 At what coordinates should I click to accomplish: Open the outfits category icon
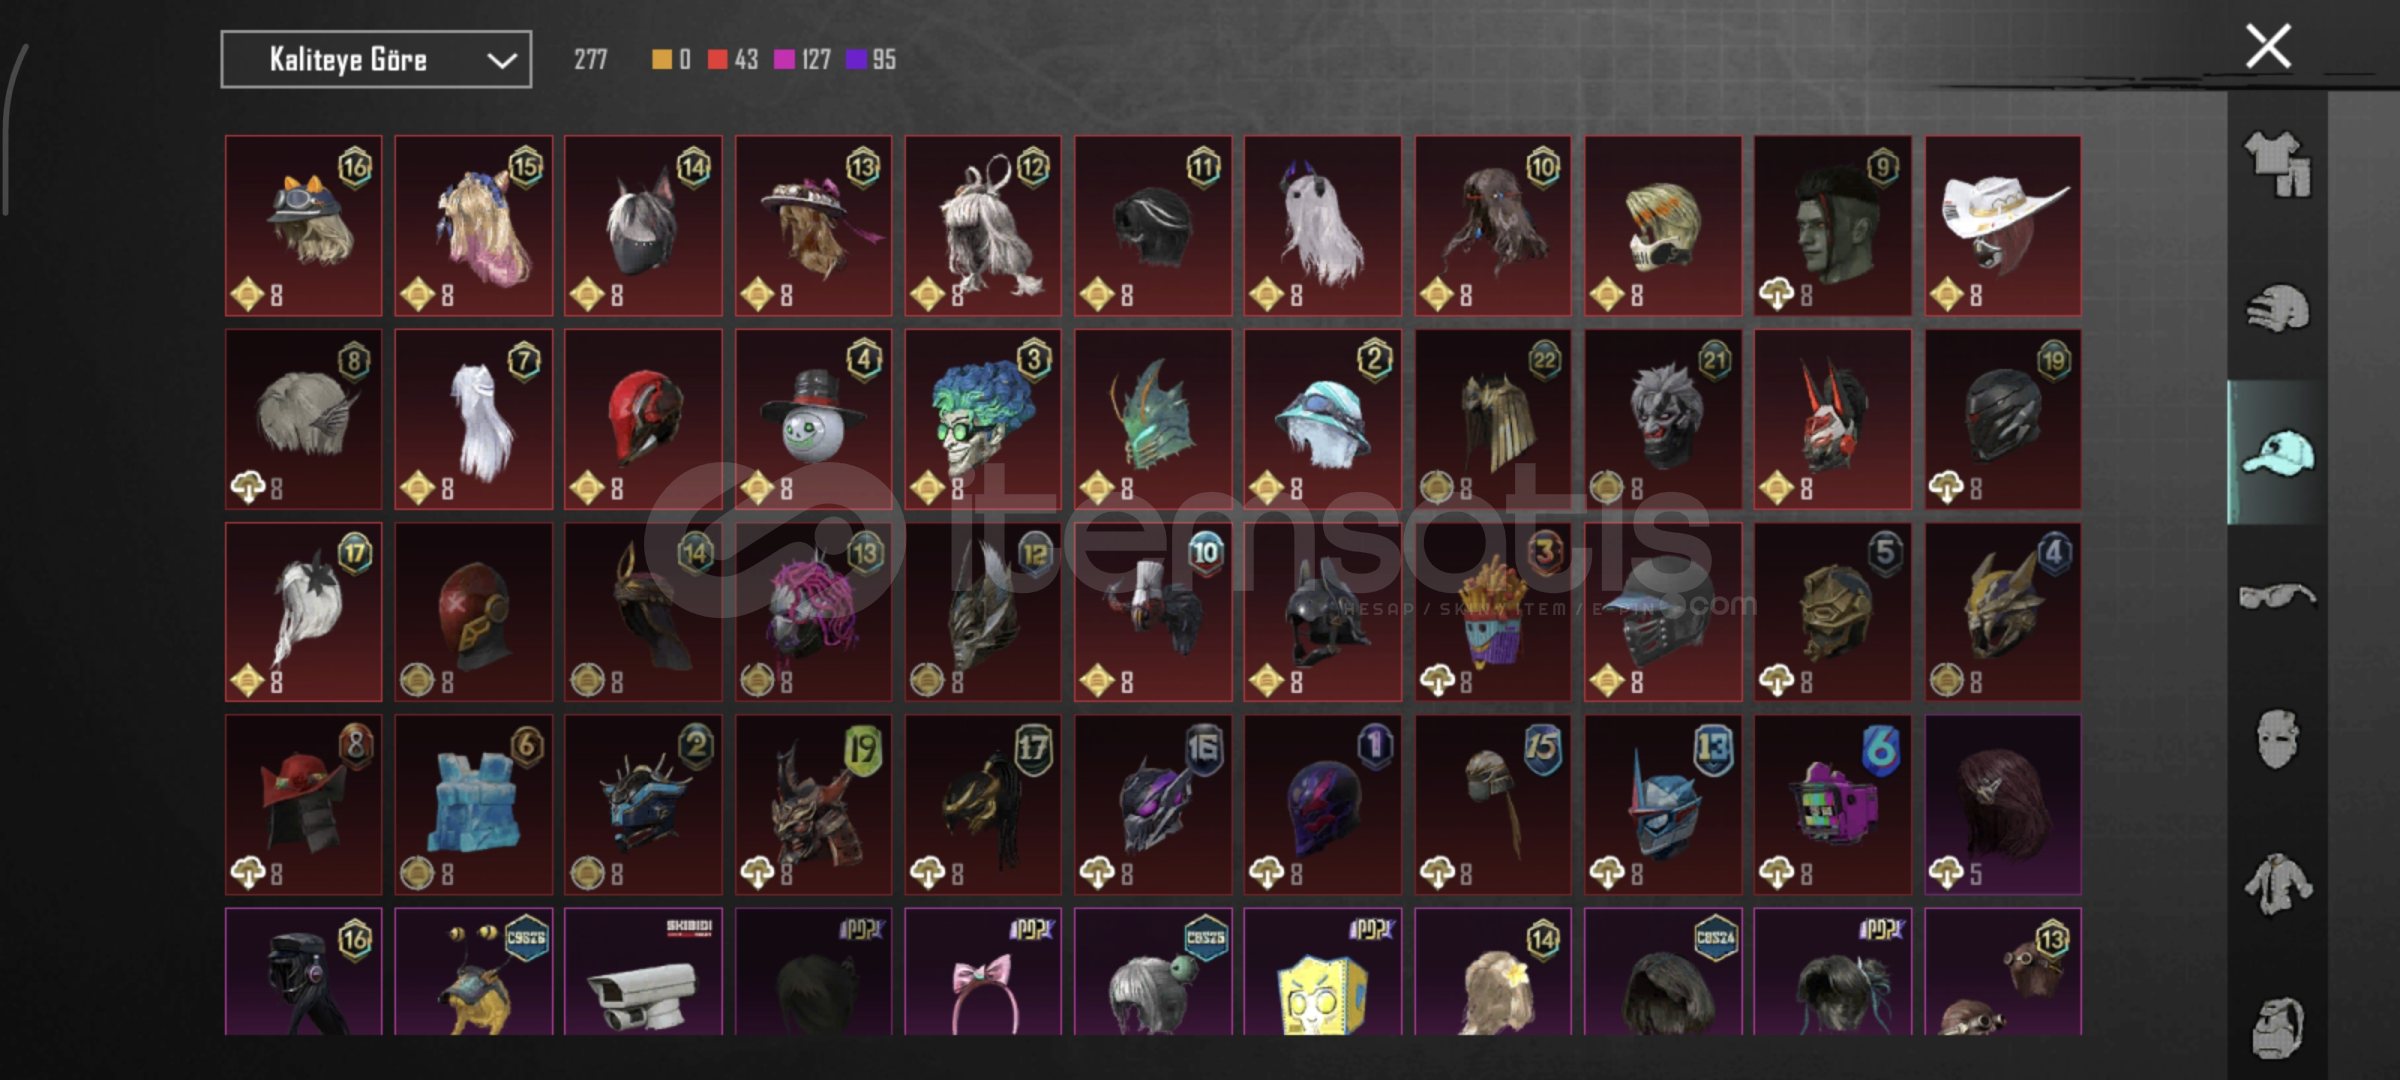2277,165
